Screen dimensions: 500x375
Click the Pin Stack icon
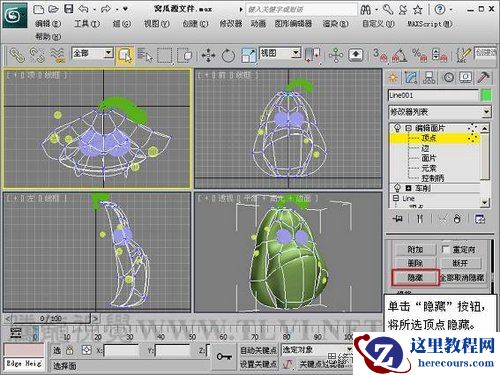point(398,219)
